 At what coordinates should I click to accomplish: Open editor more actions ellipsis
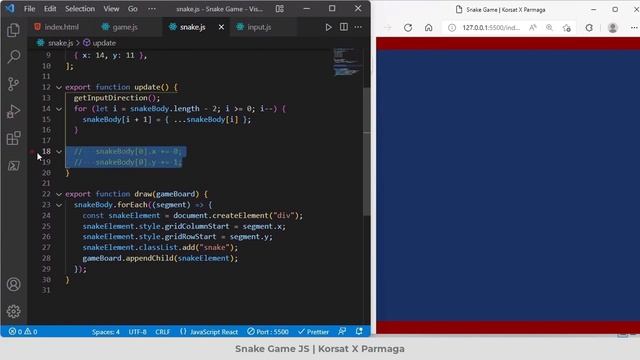point(358,27)
